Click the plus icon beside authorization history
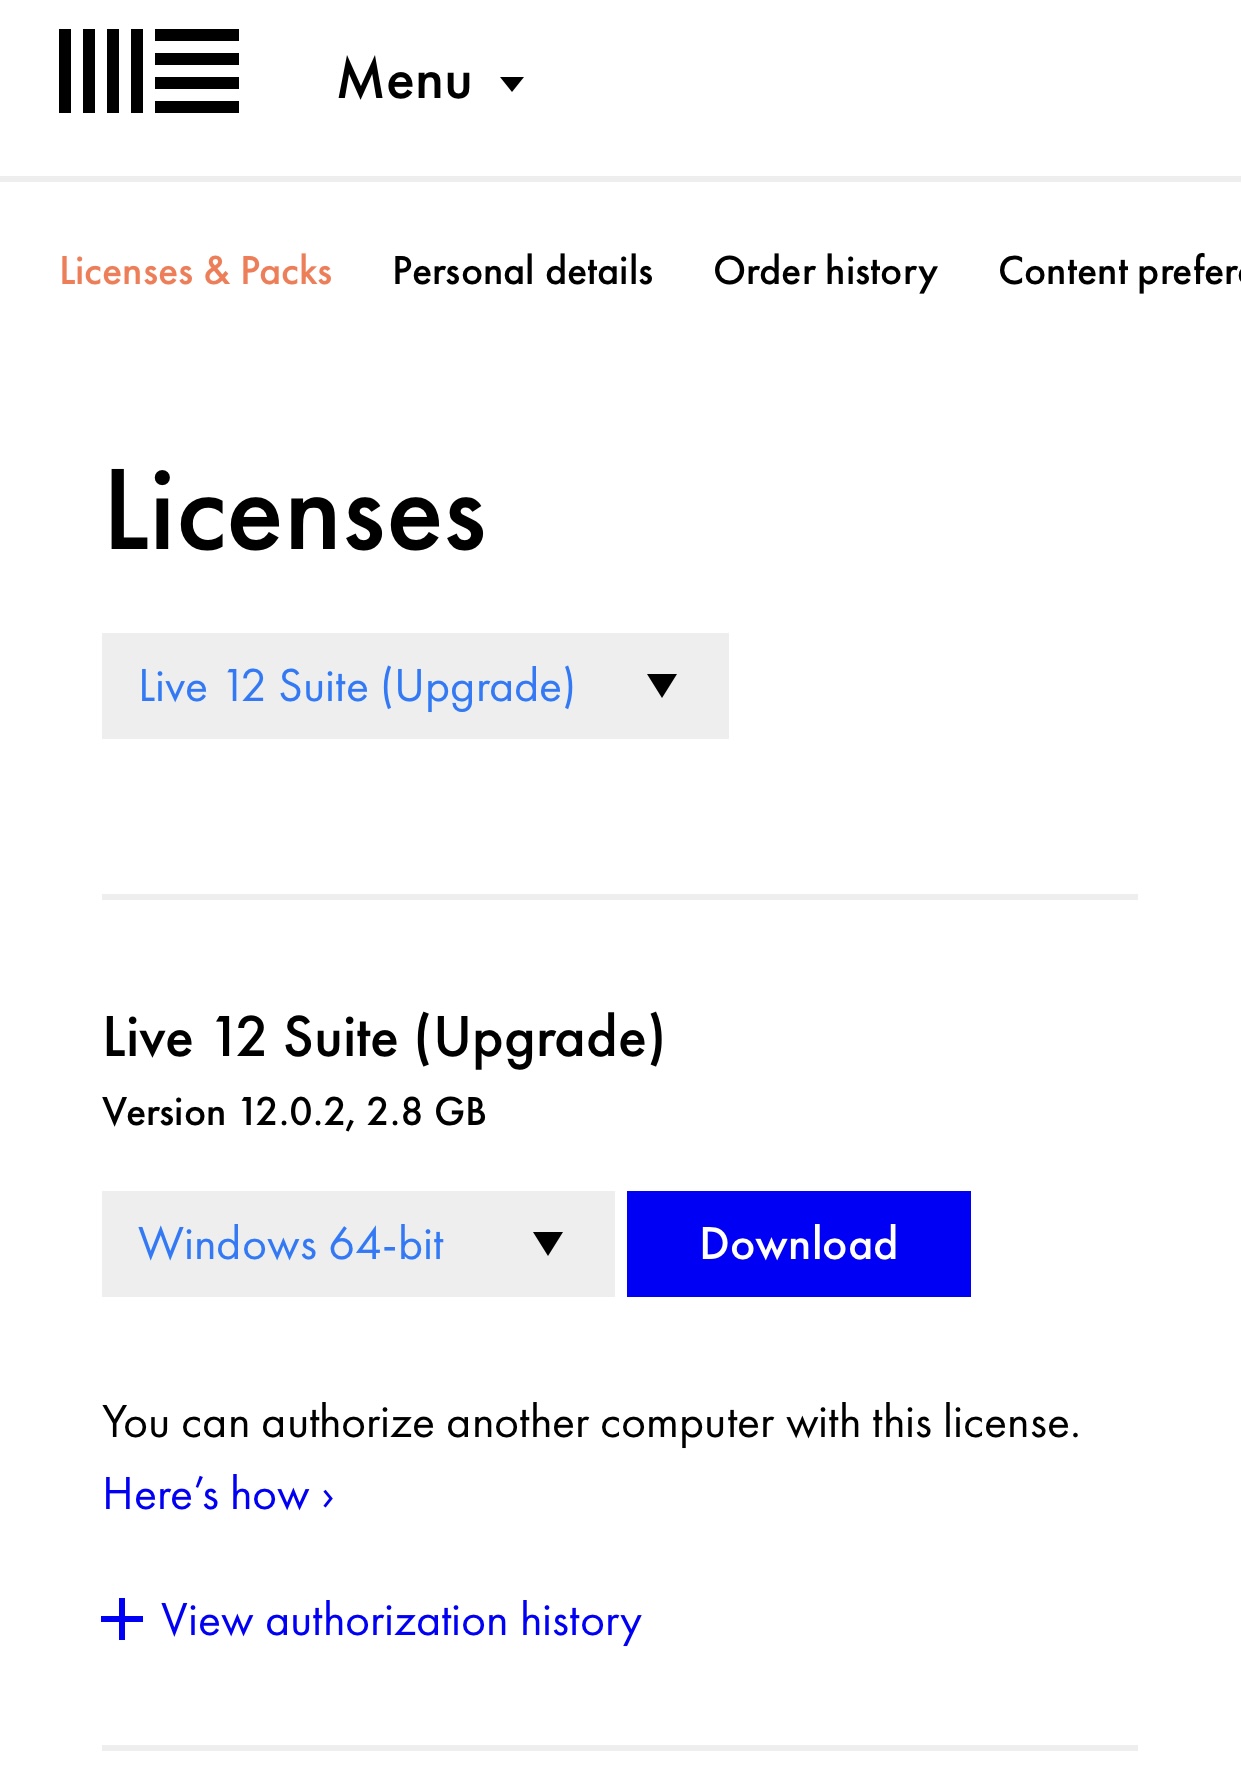The image size is (1241, 1783). tap(122, 1619)
